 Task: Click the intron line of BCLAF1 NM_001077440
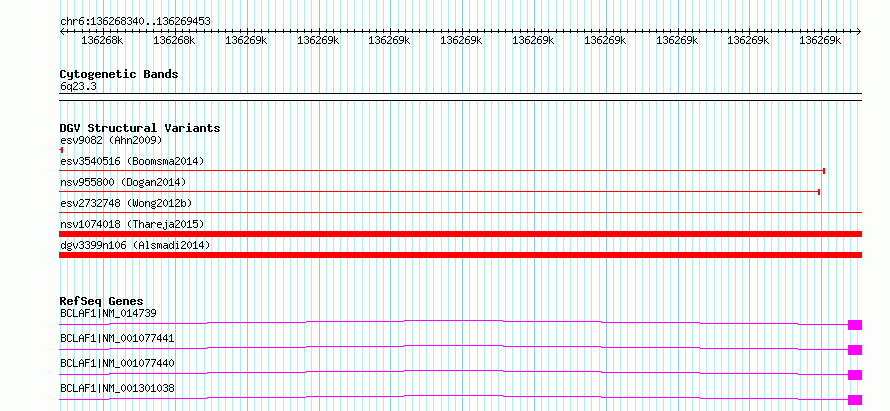click(x=454, y=371)
